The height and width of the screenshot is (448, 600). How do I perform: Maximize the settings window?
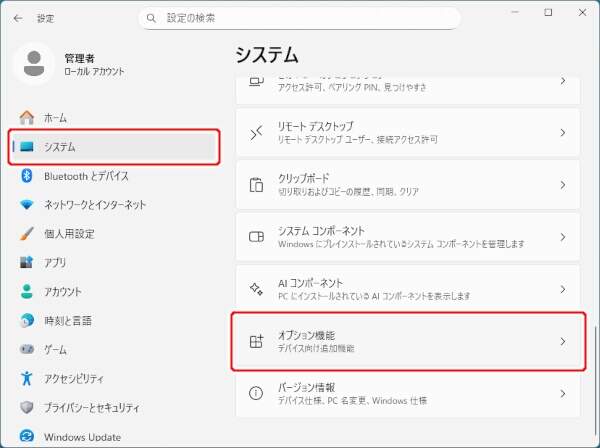click(x=548, y=13)
